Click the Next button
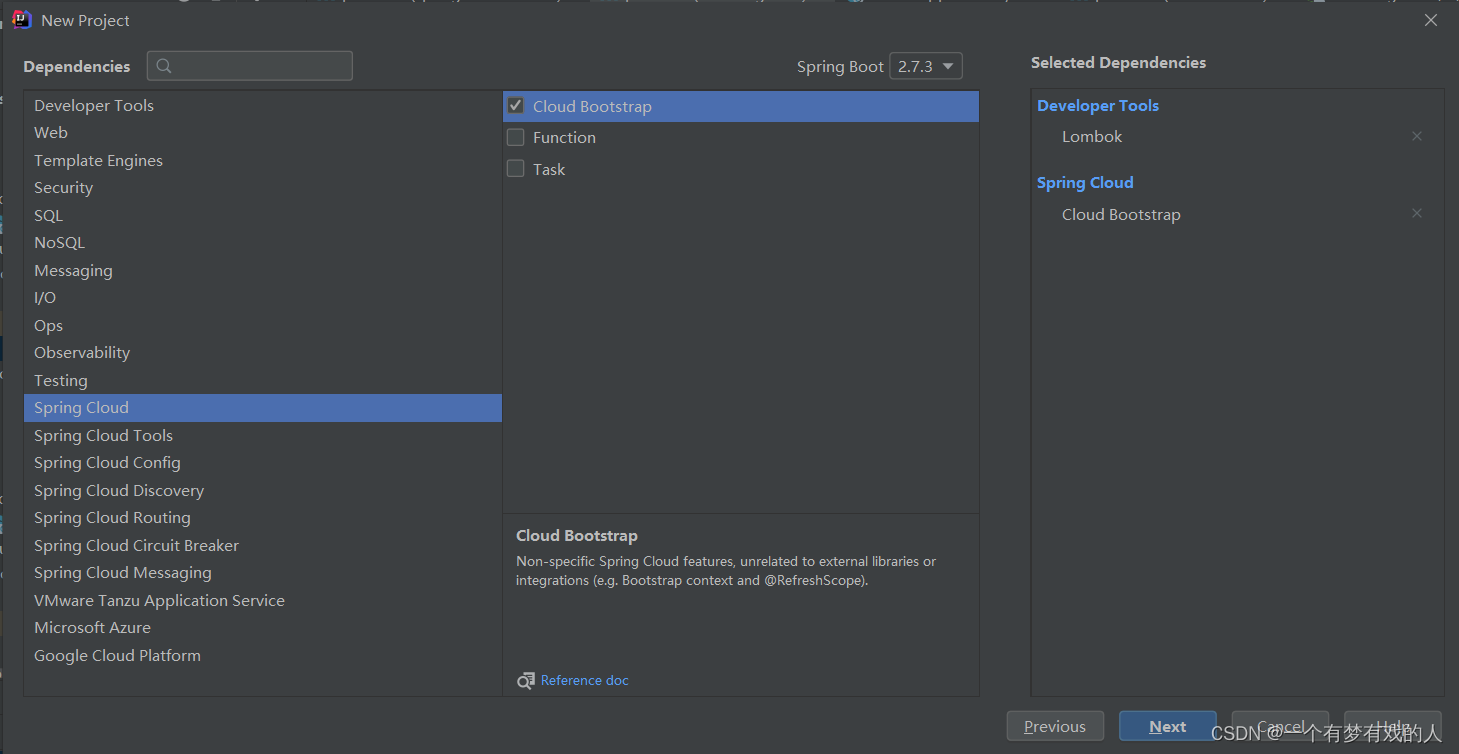The width and height of the screenshot is (1459, 754). click(x=1168, y=726)
